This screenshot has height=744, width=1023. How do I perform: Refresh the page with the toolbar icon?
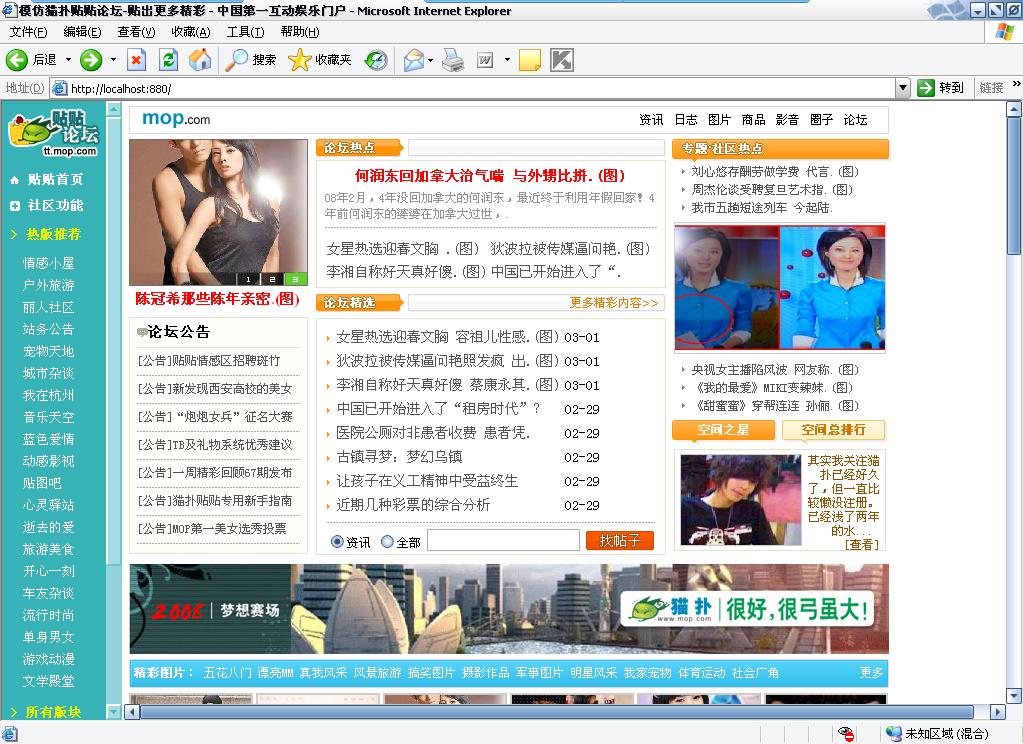169,60
